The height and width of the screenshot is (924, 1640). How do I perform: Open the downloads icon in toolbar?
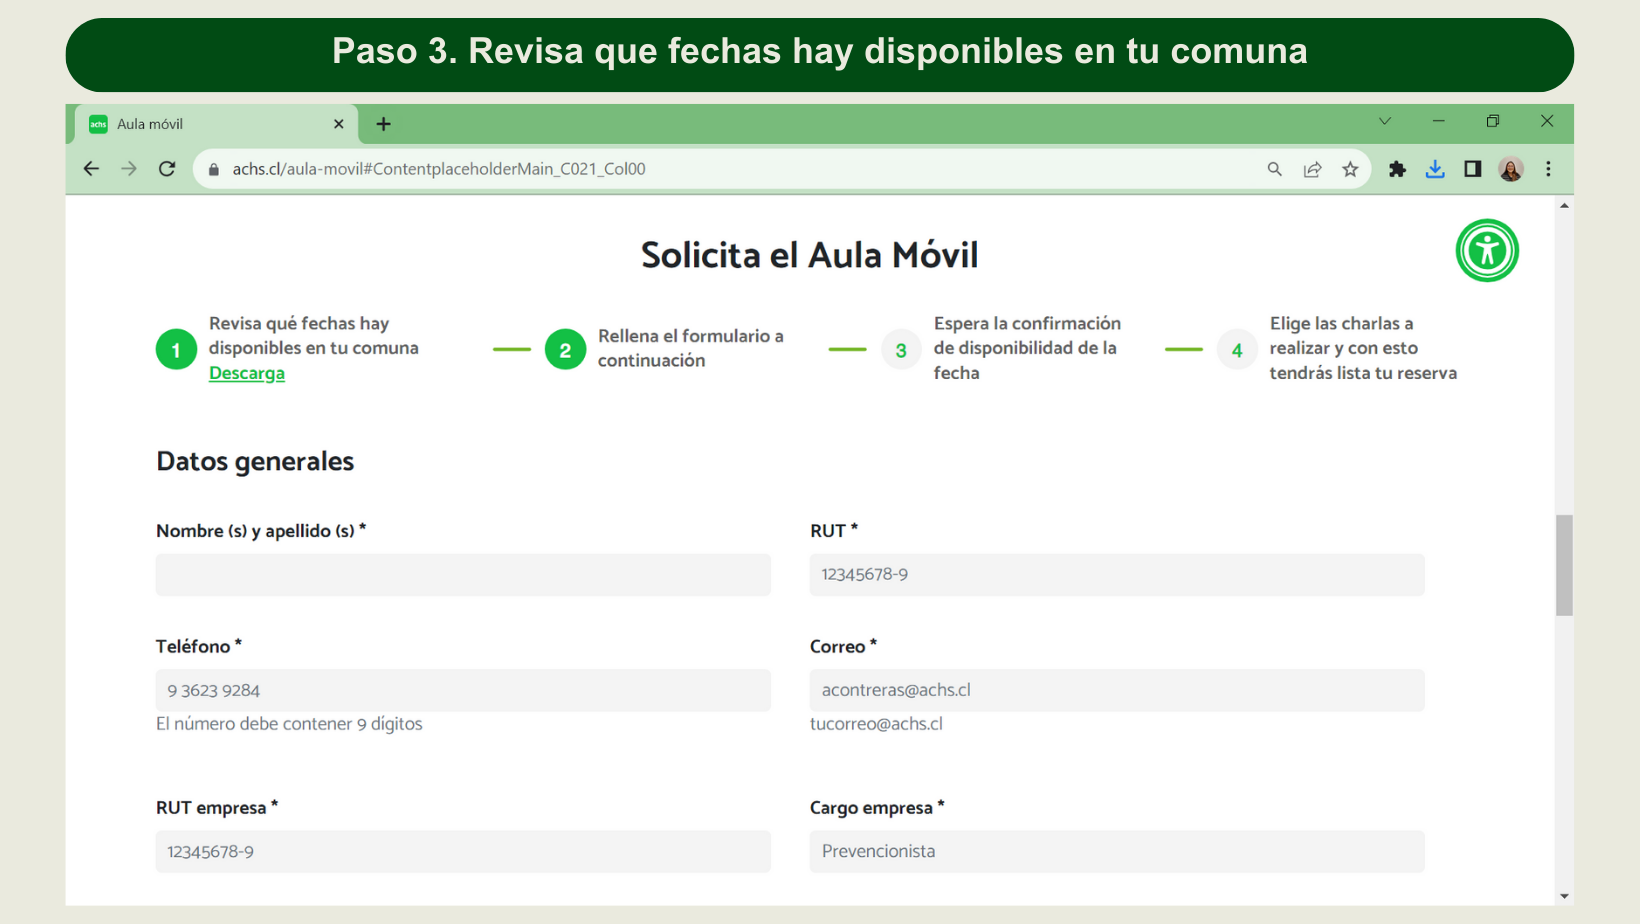click(x=1435, y=169)
